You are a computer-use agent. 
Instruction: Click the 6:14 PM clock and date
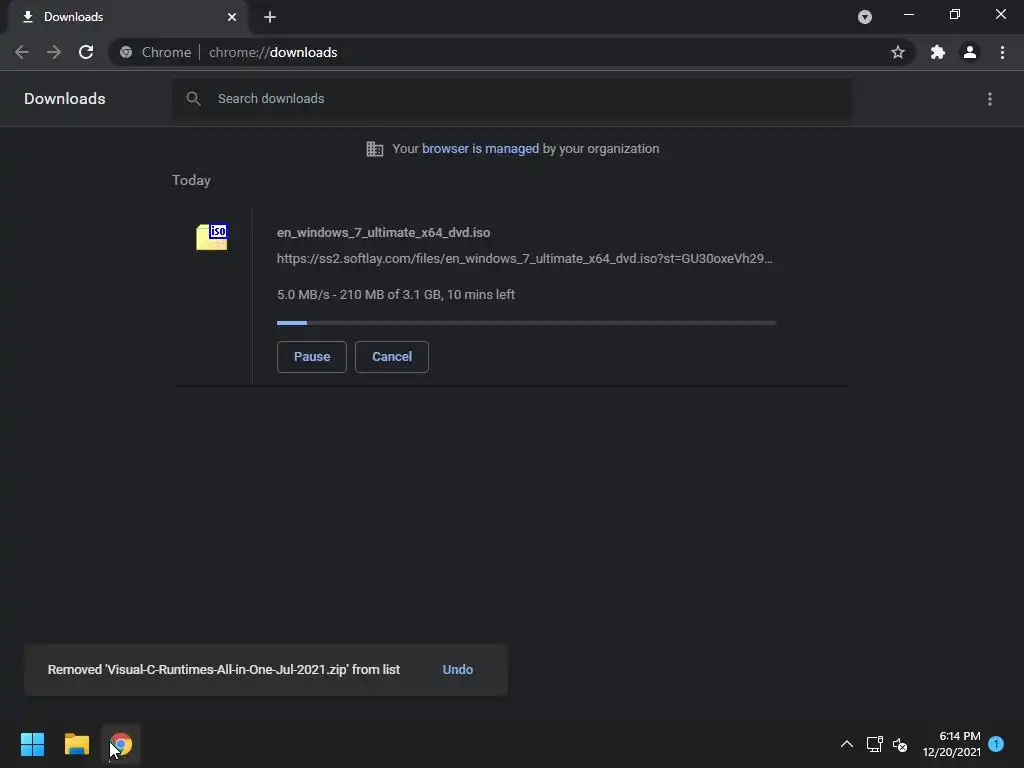pos(952,744)
